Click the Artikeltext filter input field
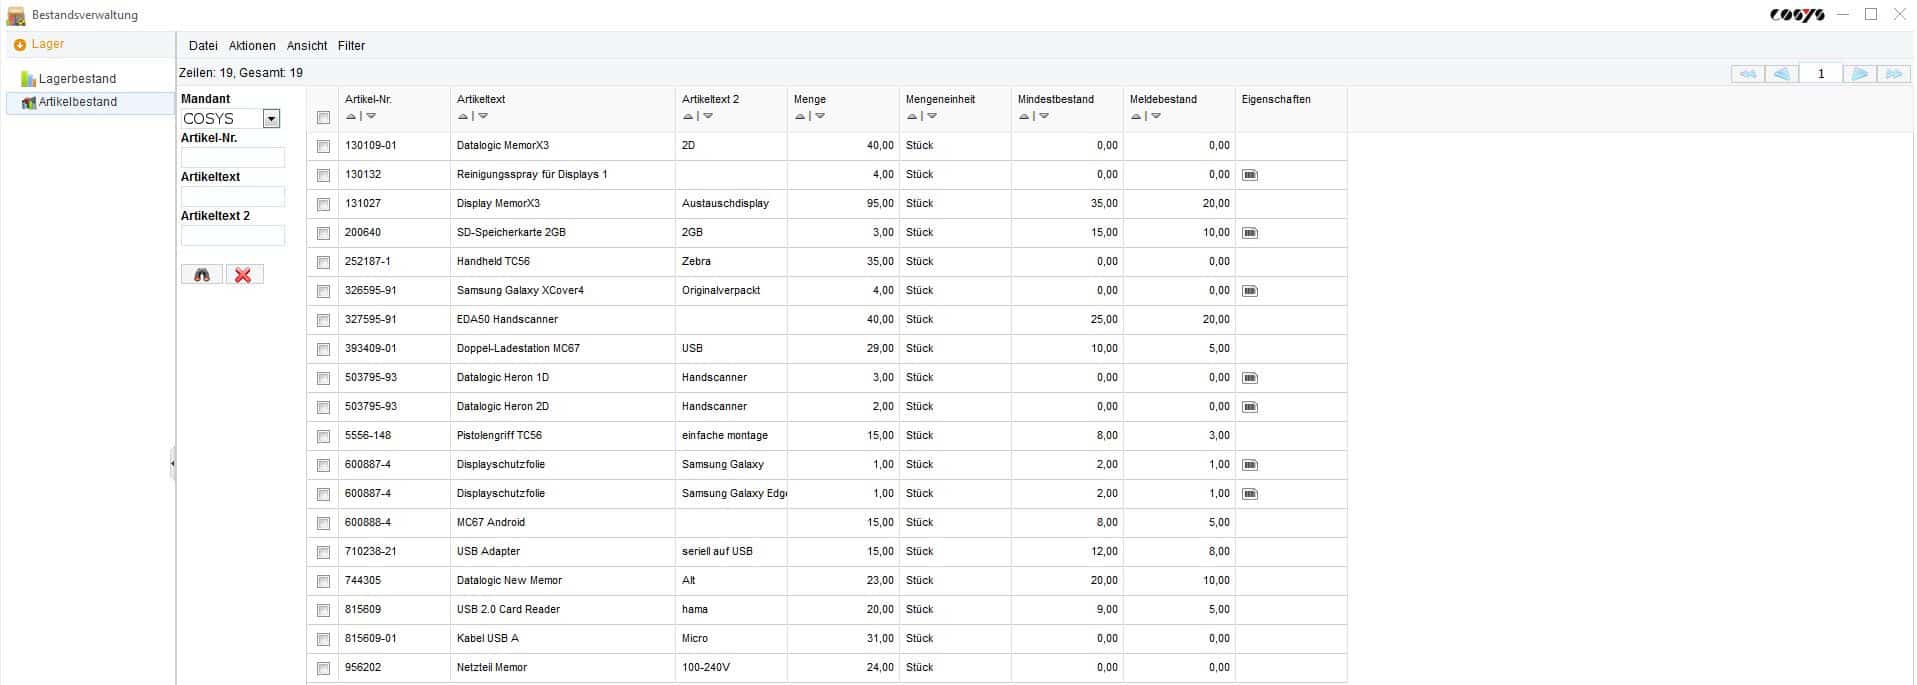Screen dimensions: 1917x685 pyautogui.click(x=233, y=197)
